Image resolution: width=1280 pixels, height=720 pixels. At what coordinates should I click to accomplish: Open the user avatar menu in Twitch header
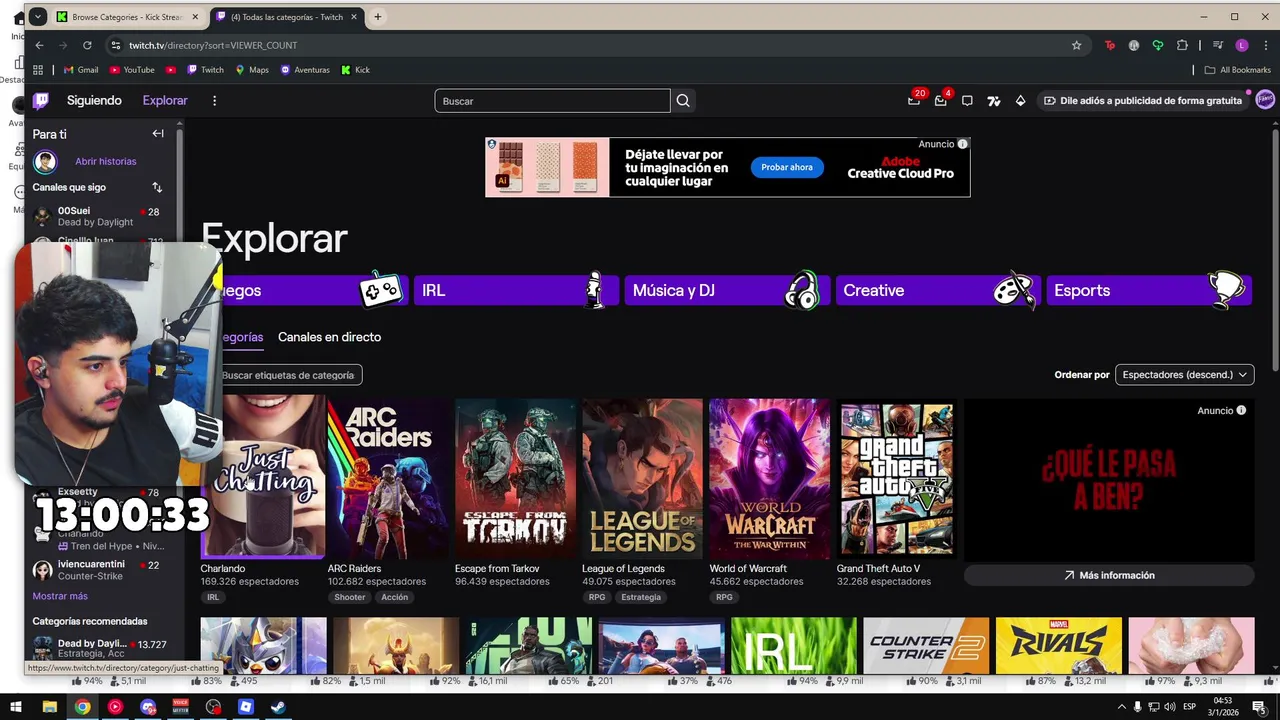click(x=1265, y=100)
